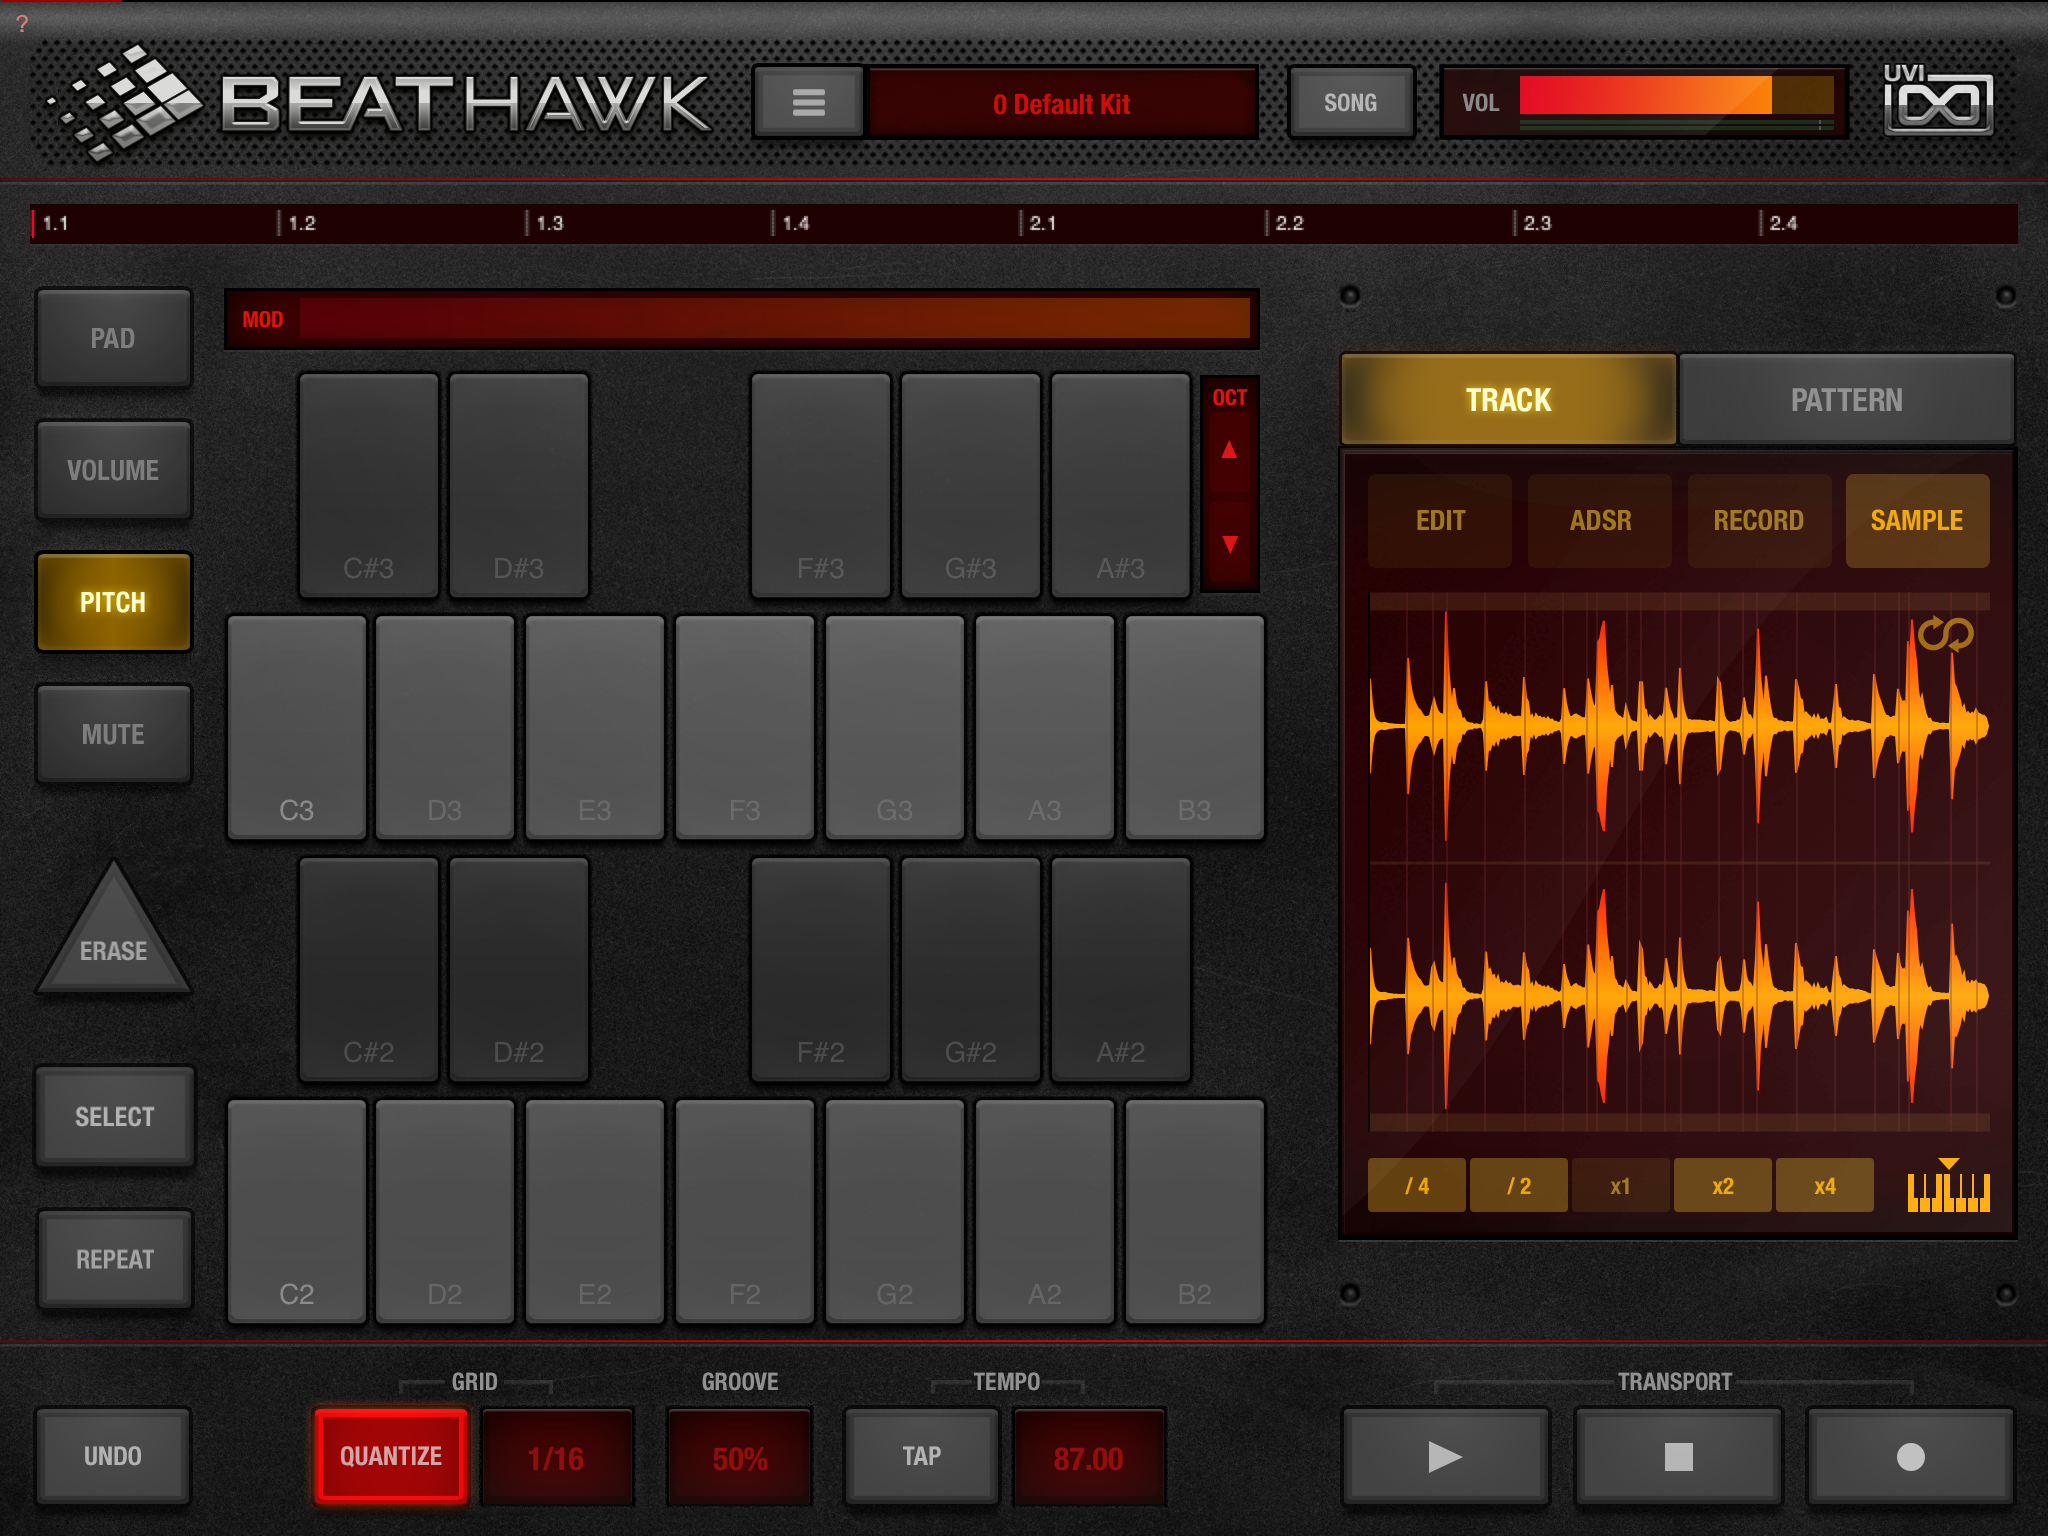Enable Repeat mode
Screen dimensions: 2048x1536
click(114, 1259)
